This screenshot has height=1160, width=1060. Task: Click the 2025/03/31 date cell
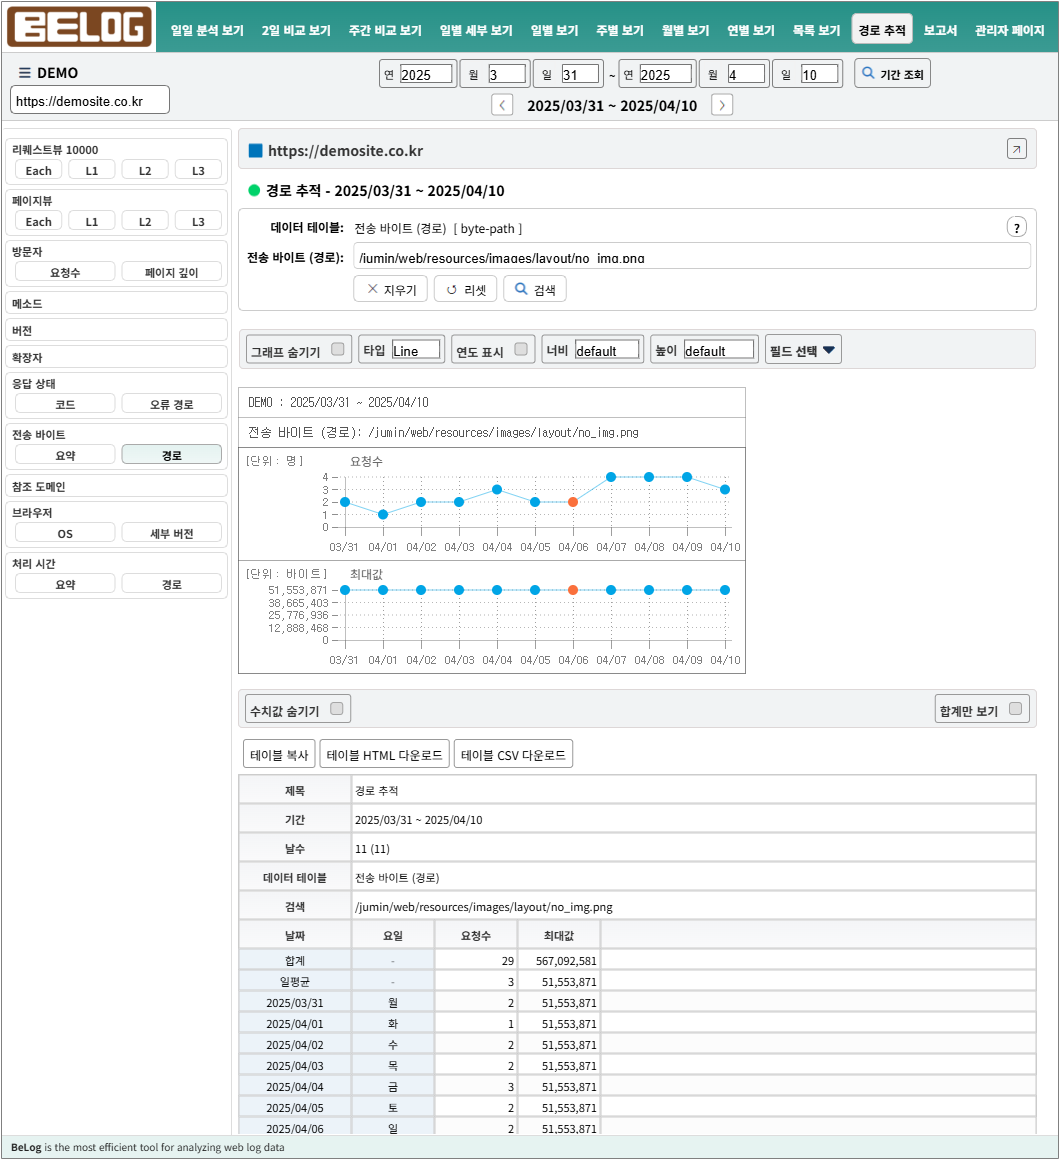294,1002
